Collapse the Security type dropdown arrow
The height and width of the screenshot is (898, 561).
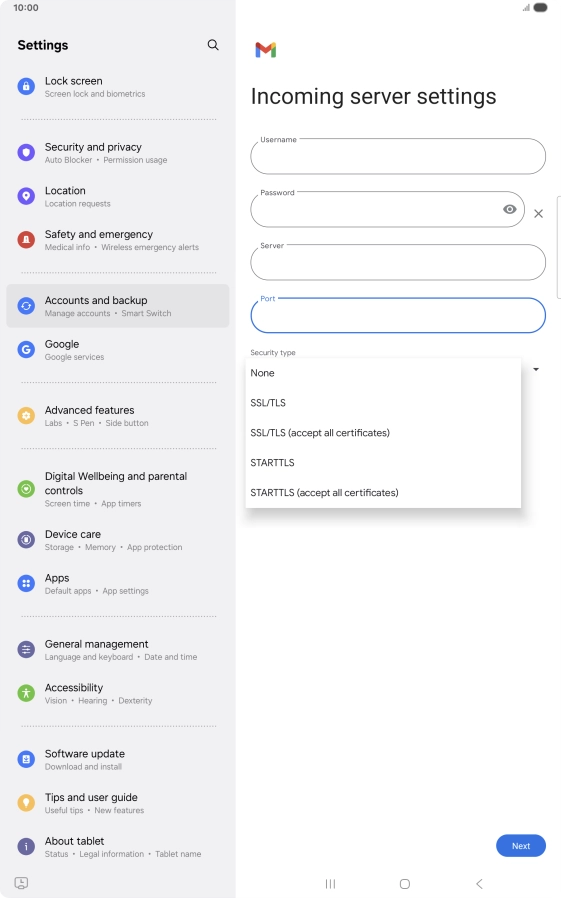coord(536,369)
